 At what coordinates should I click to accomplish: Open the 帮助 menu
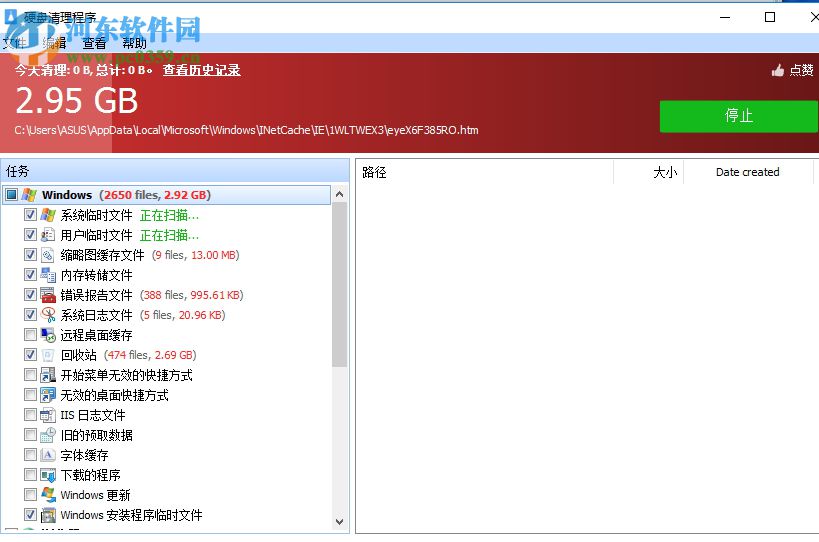[x=134, y=43]
